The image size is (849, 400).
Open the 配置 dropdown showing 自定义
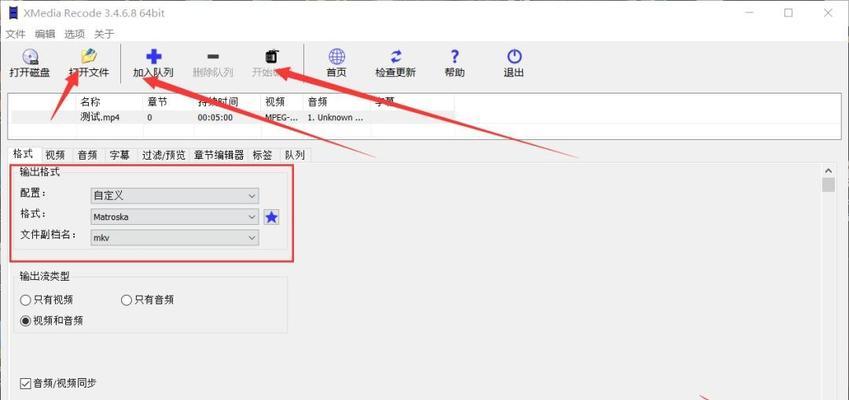click(x=174, y=195)
